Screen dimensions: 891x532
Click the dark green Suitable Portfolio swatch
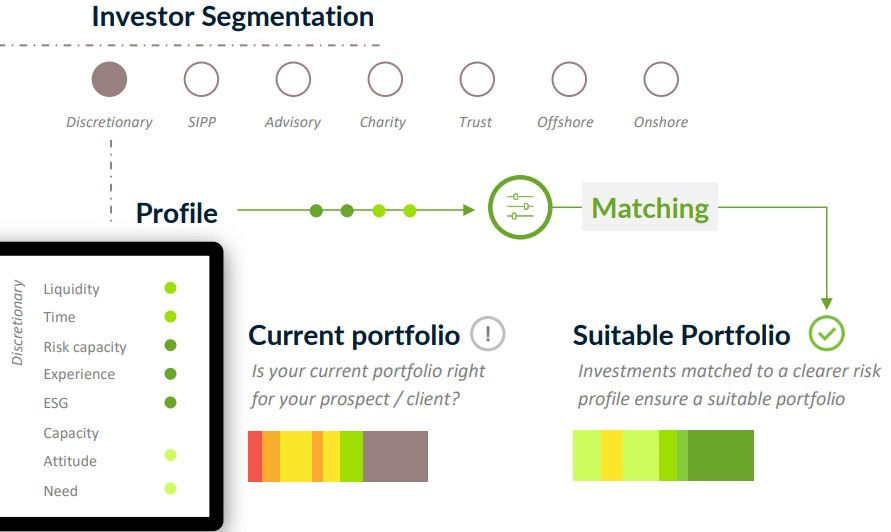pyautogui.click(x=720, y=455)
